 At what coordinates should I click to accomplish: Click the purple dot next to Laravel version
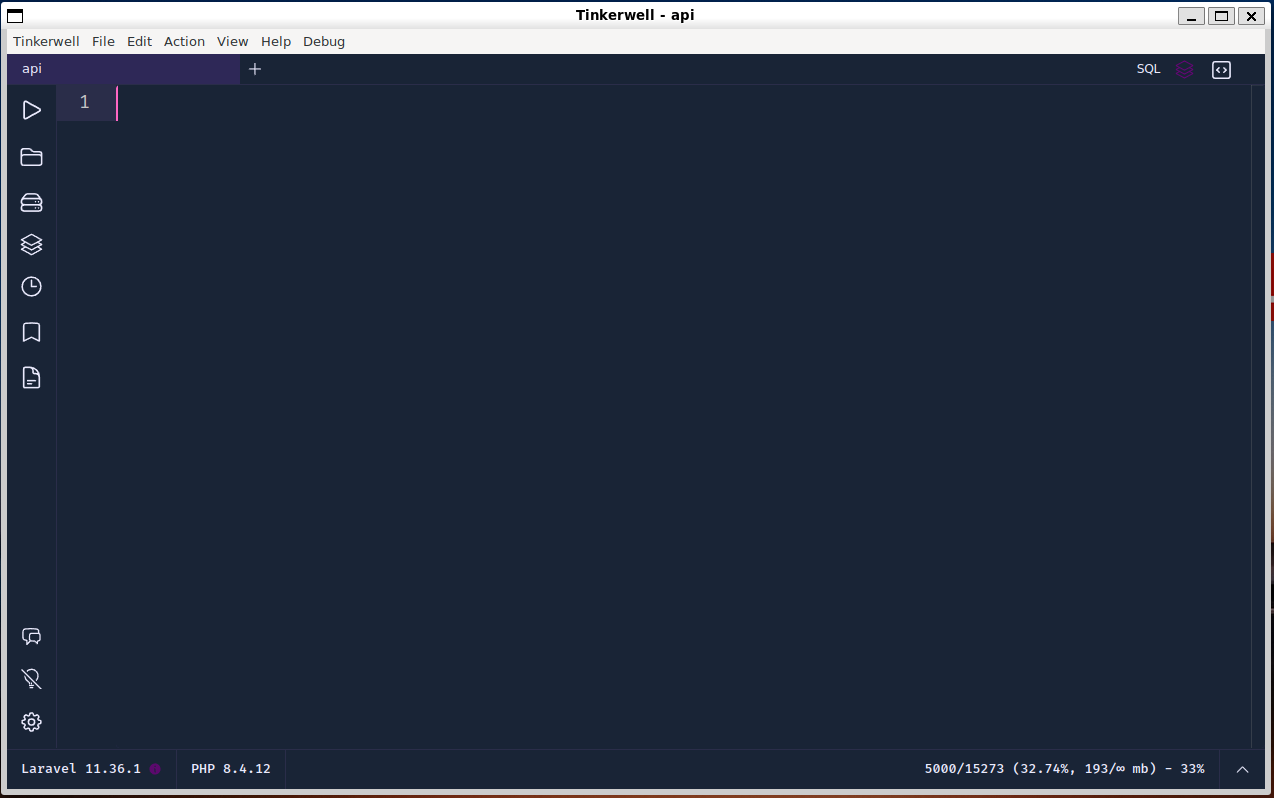[x=155, y=769]
